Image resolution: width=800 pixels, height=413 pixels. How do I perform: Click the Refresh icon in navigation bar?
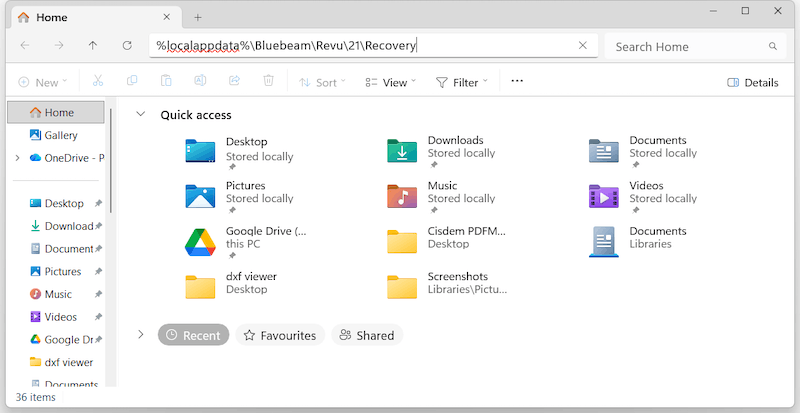click(127, 46)
